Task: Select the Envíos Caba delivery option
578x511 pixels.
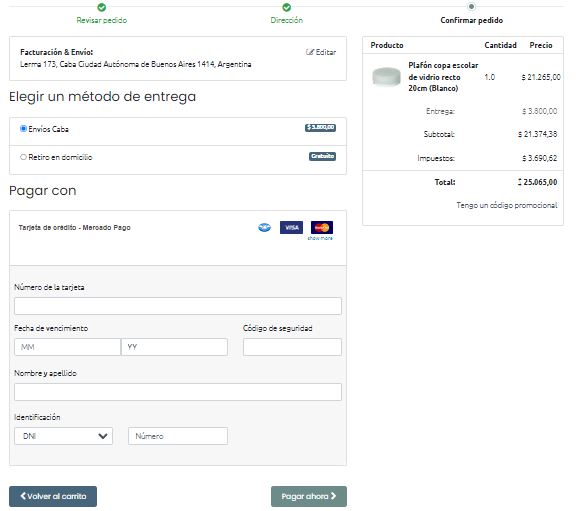Action: 24,129
